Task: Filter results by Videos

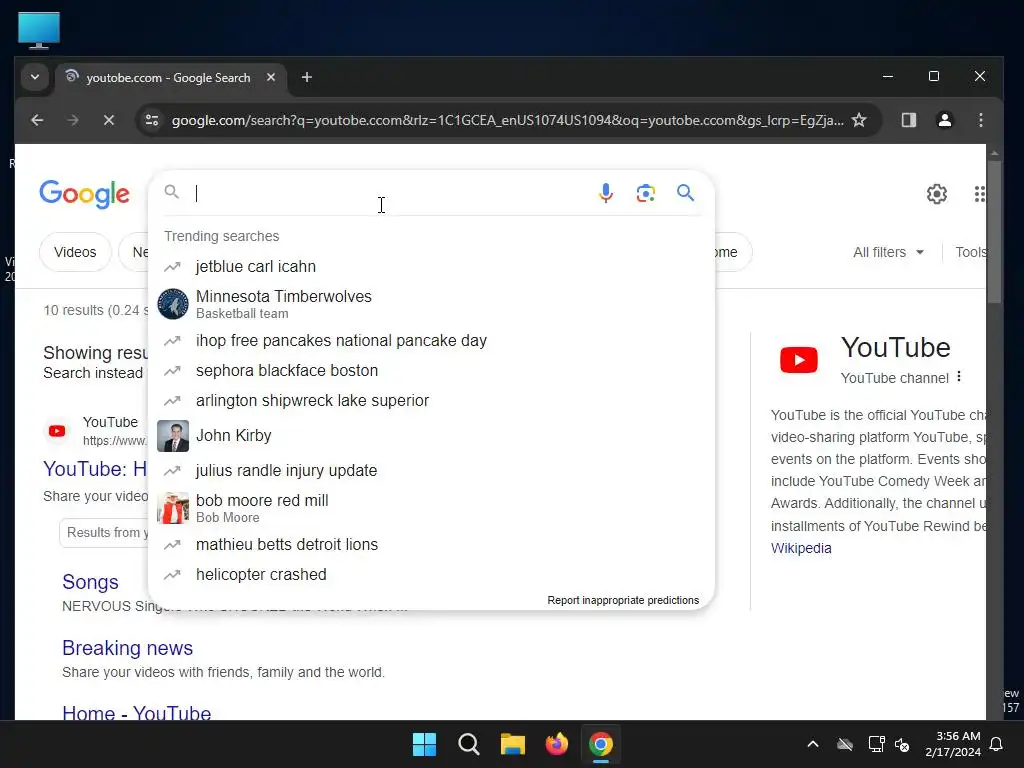Action: (x=75, y=252)
